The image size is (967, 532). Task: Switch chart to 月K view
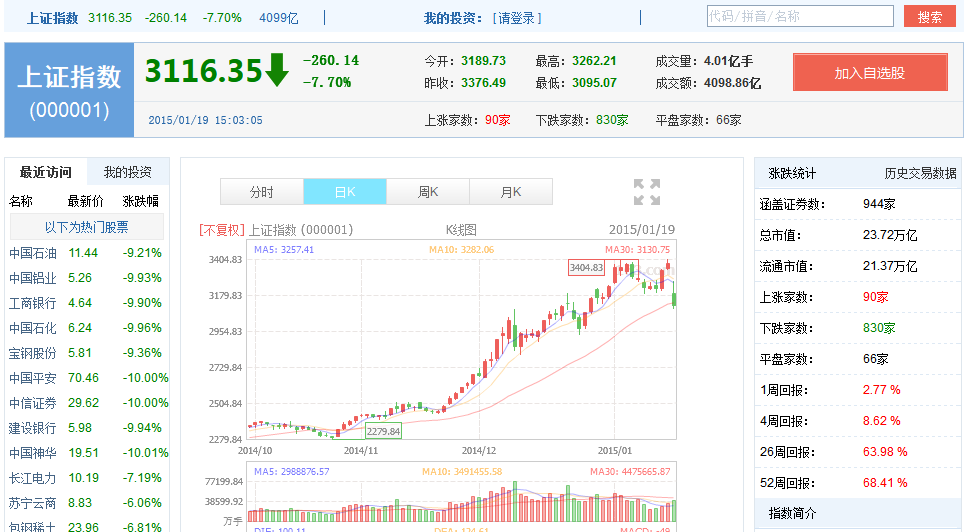(x=511, y=192)
